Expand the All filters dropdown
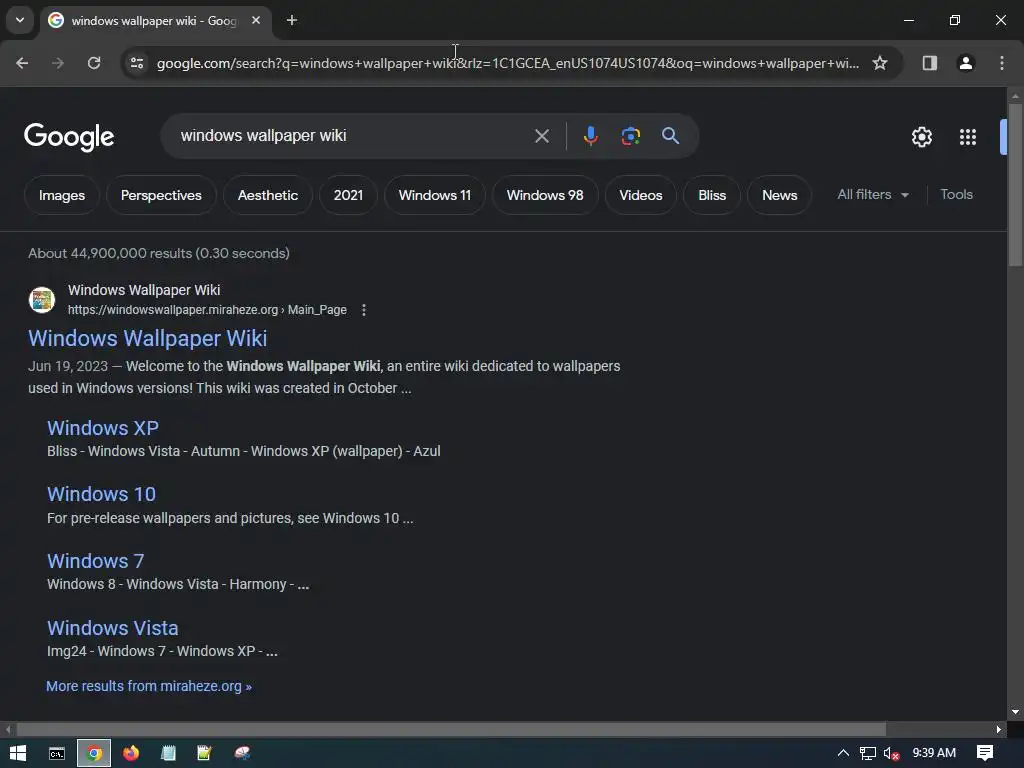Image resolution: width=1024 pixels, height=768 pixels. 873,195
